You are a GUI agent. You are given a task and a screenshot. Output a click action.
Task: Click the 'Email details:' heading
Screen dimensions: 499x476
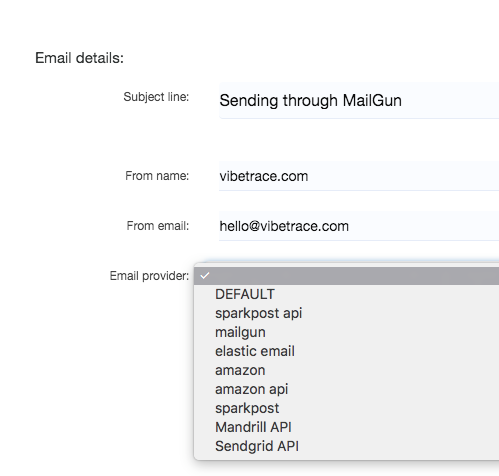pos(79,58)
